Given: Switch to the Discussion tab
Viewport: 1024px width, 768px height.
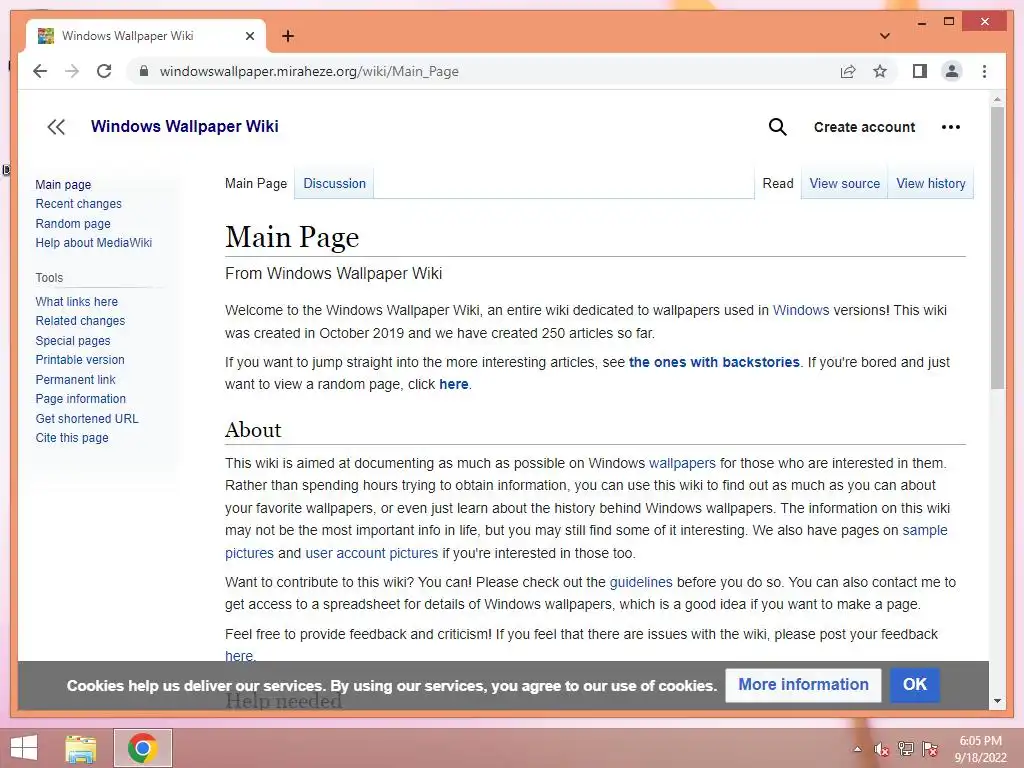Looking at the screenshot, I should (x=334, y=184).
